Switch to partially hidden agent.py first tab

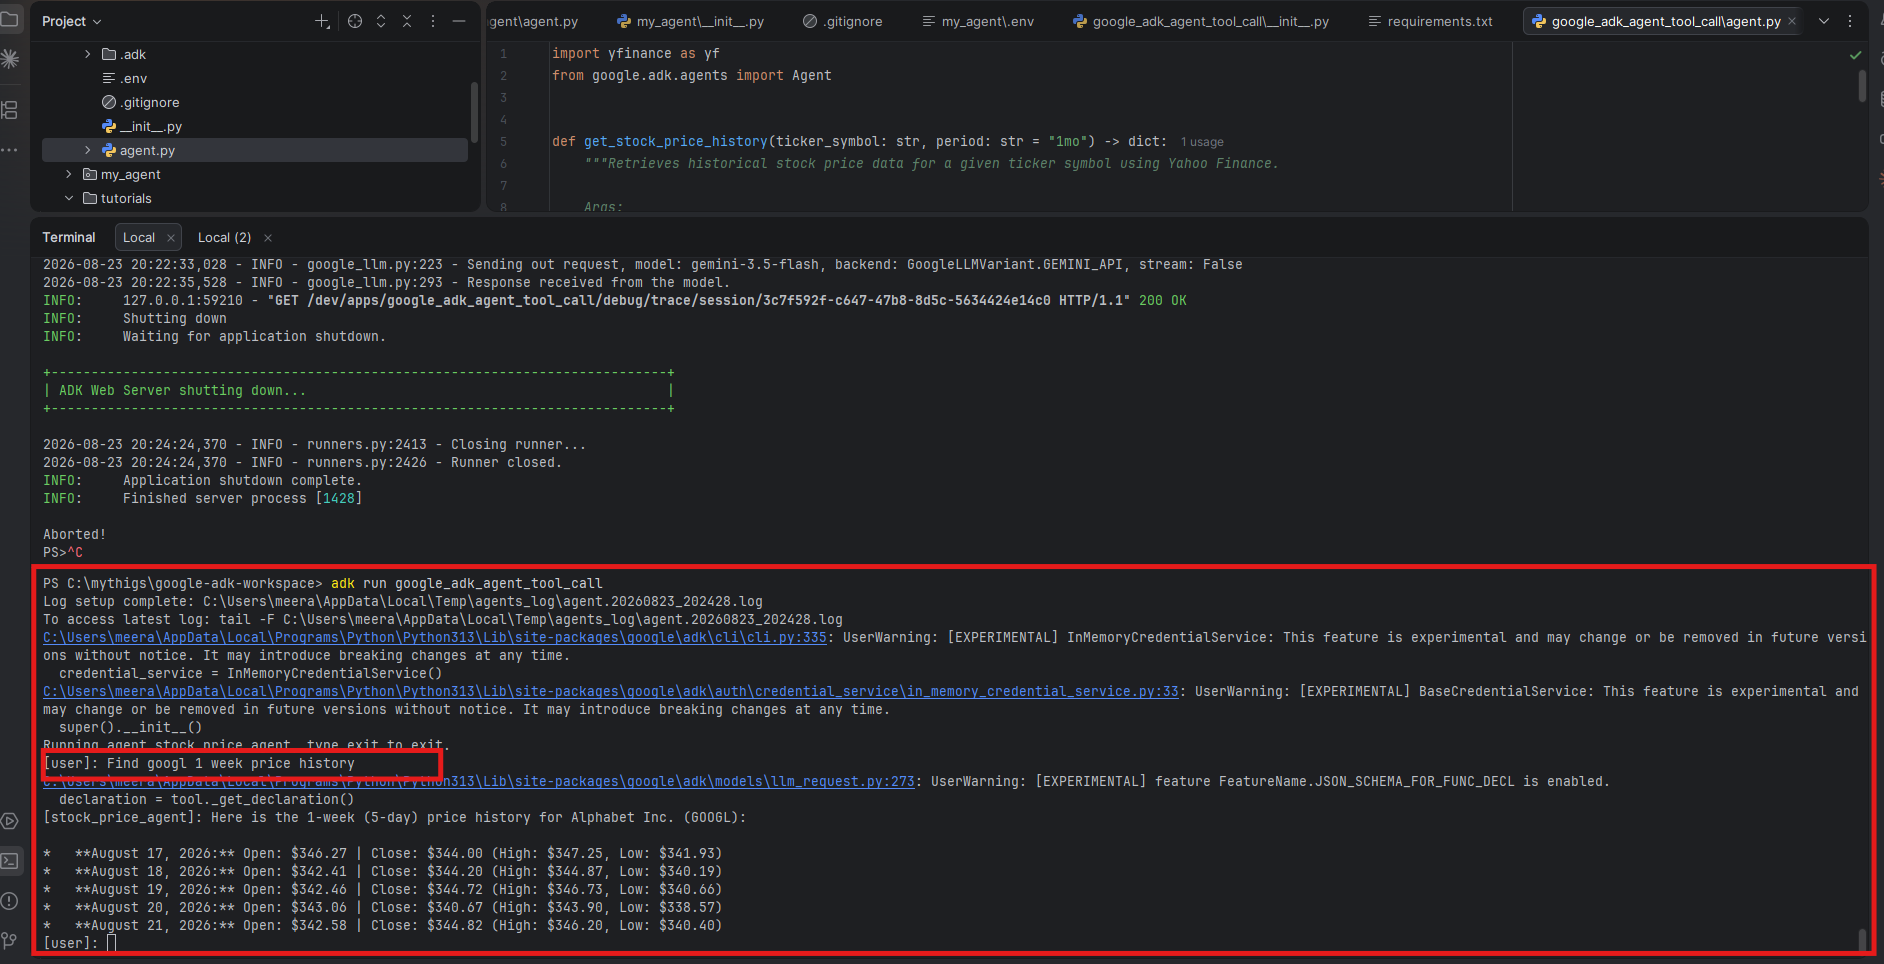coord(534,21)
